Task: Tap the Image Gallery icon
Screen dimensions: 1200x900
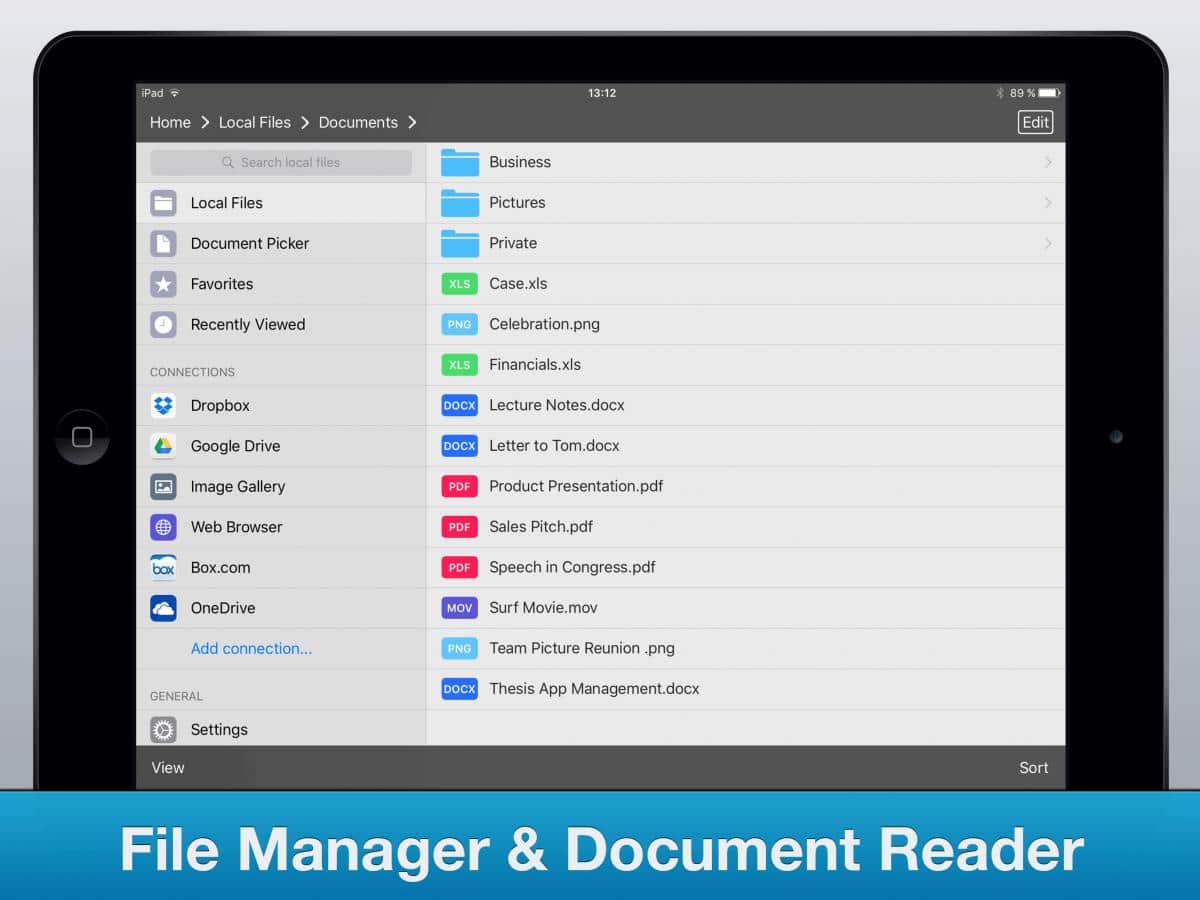Action: (x=163, y=486)
